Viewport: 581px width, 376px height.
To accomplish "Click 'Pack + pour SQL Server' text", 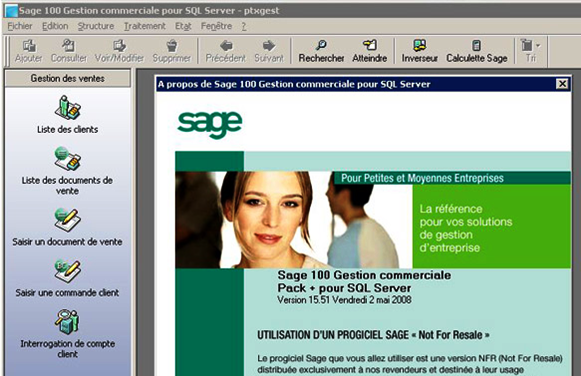I will [x=344, y=288].
